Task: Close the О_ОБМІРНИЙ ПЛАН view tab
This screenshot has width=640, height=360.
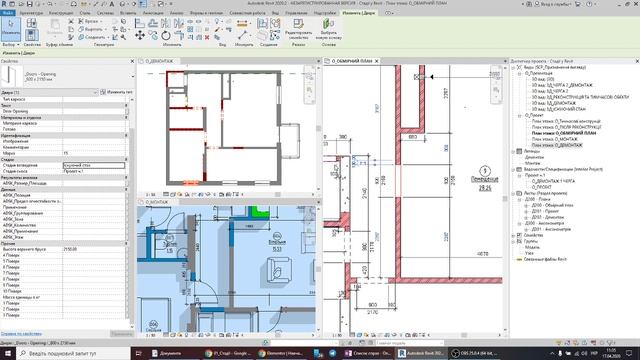Action: [x=377, y=61]
